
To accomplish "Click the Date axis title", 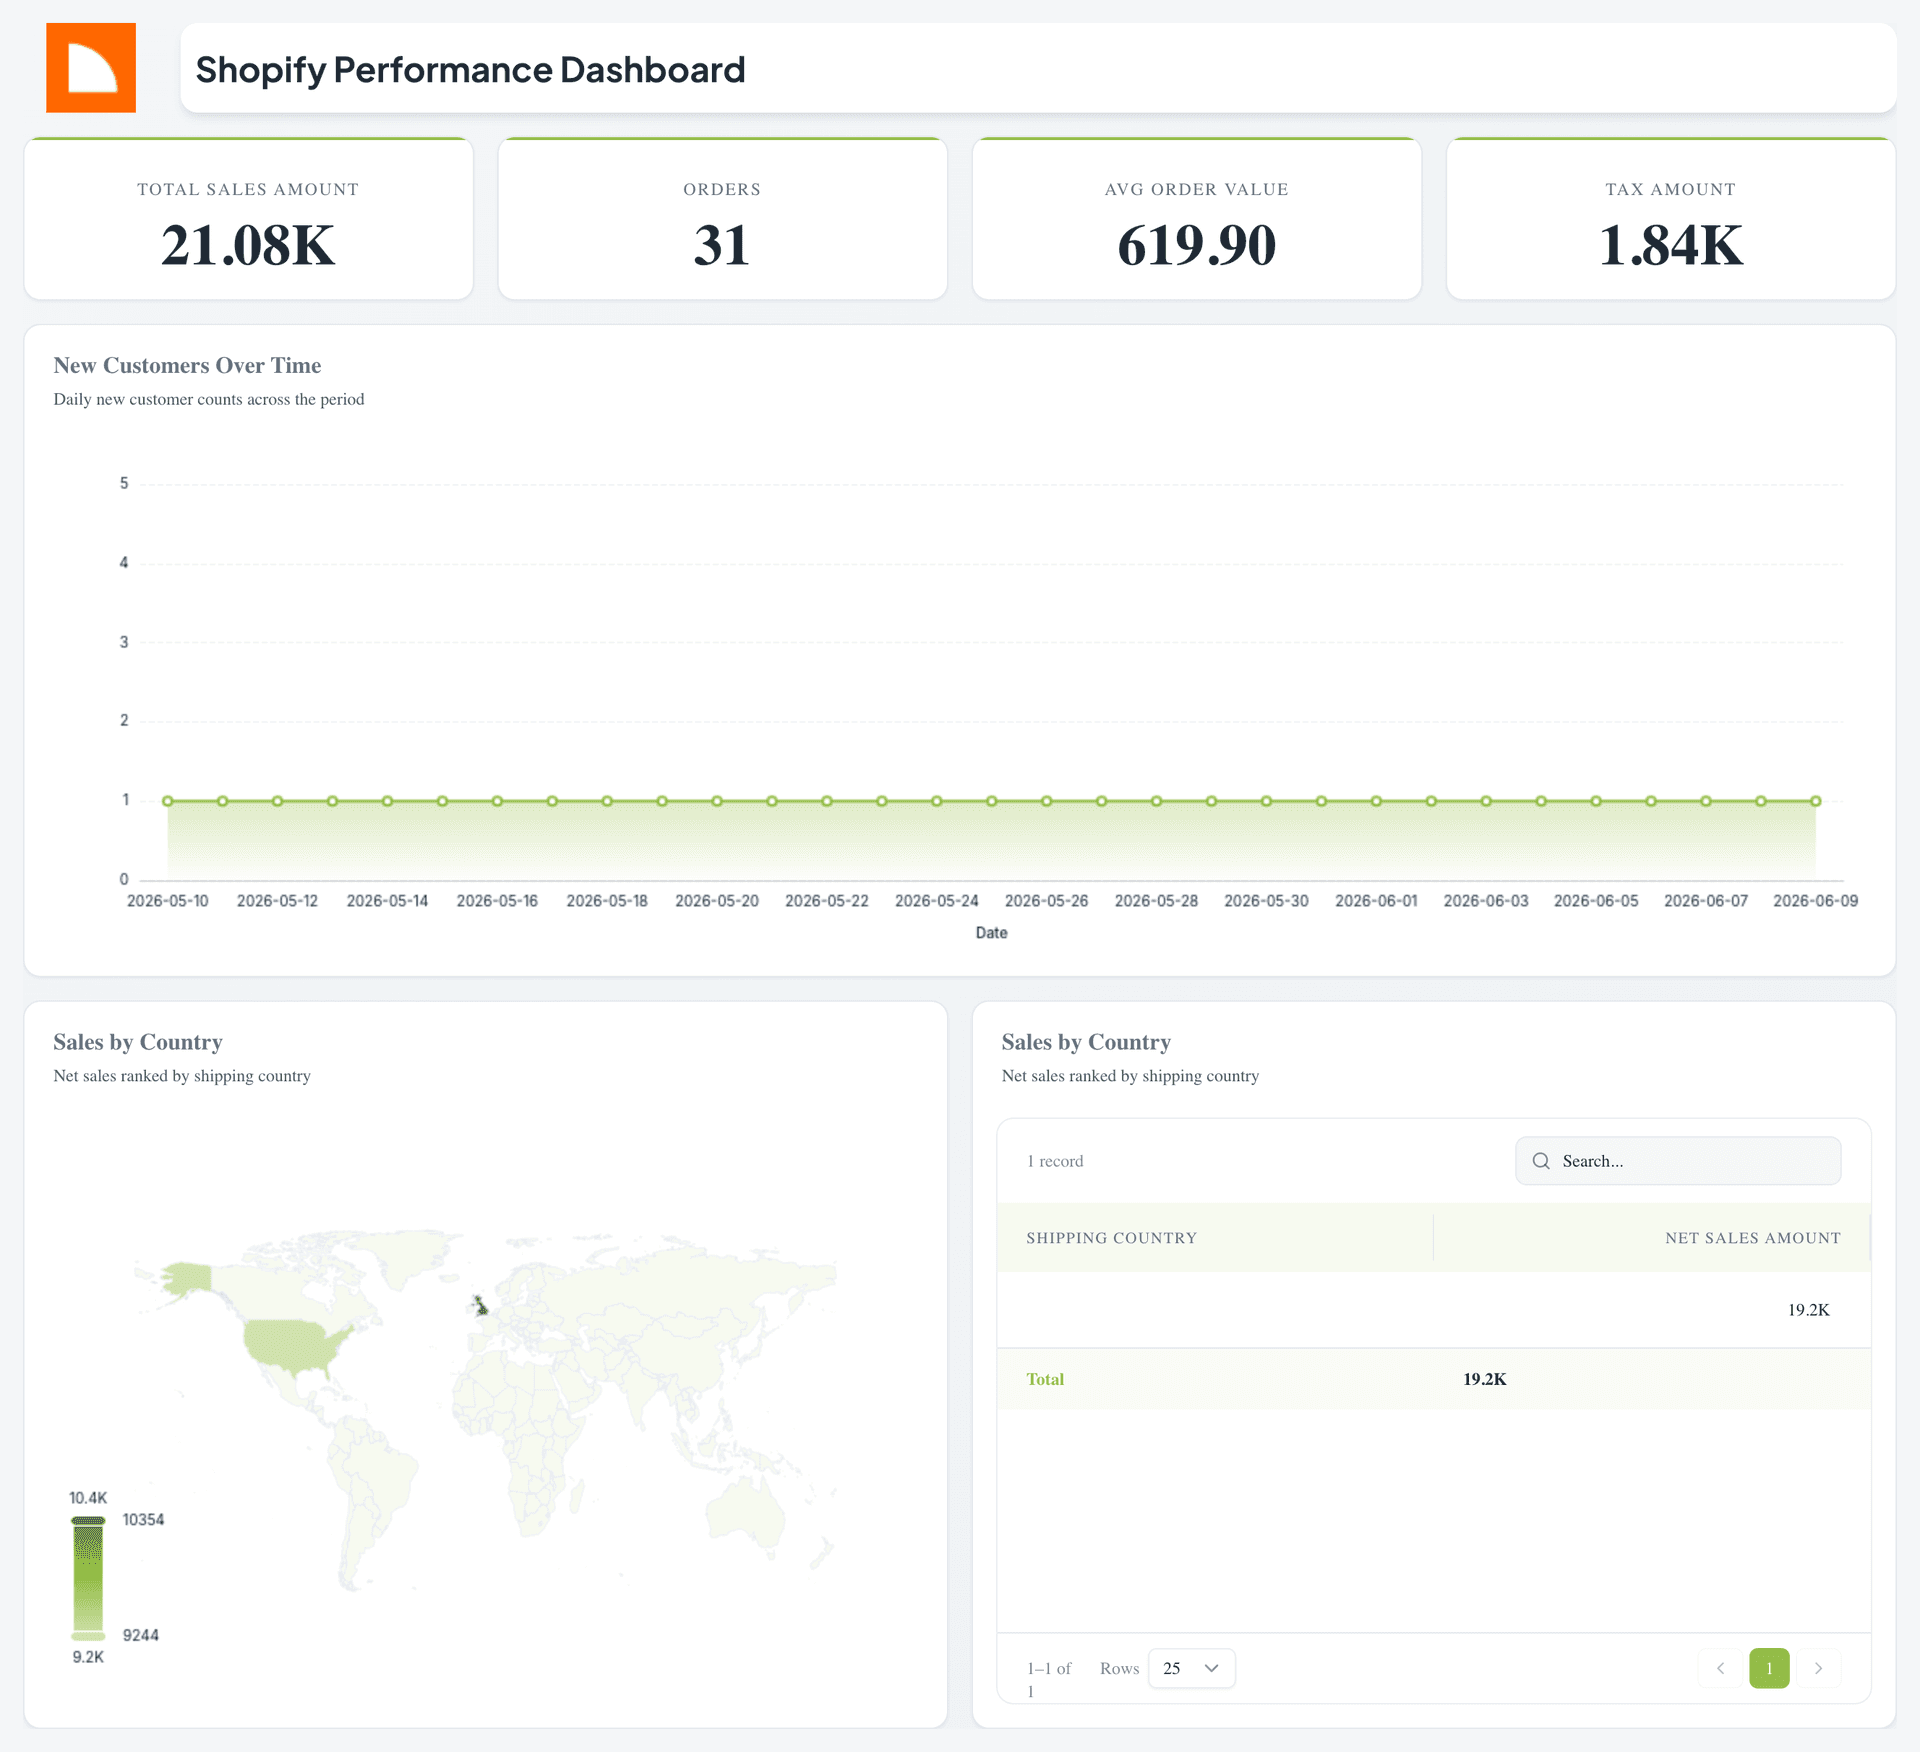I will point(991,933).
